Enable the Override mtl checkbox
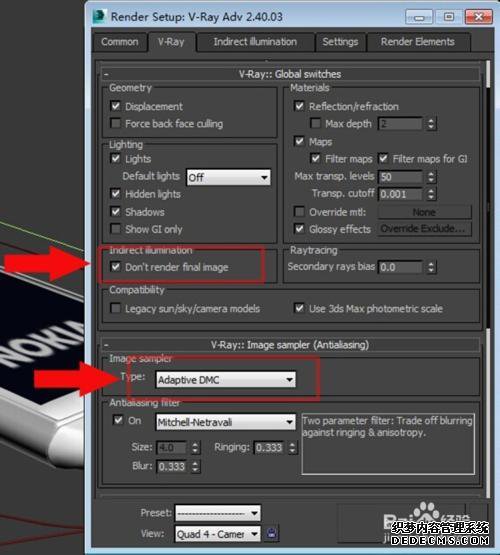This screenshot has height=555, width=500. 299,212
